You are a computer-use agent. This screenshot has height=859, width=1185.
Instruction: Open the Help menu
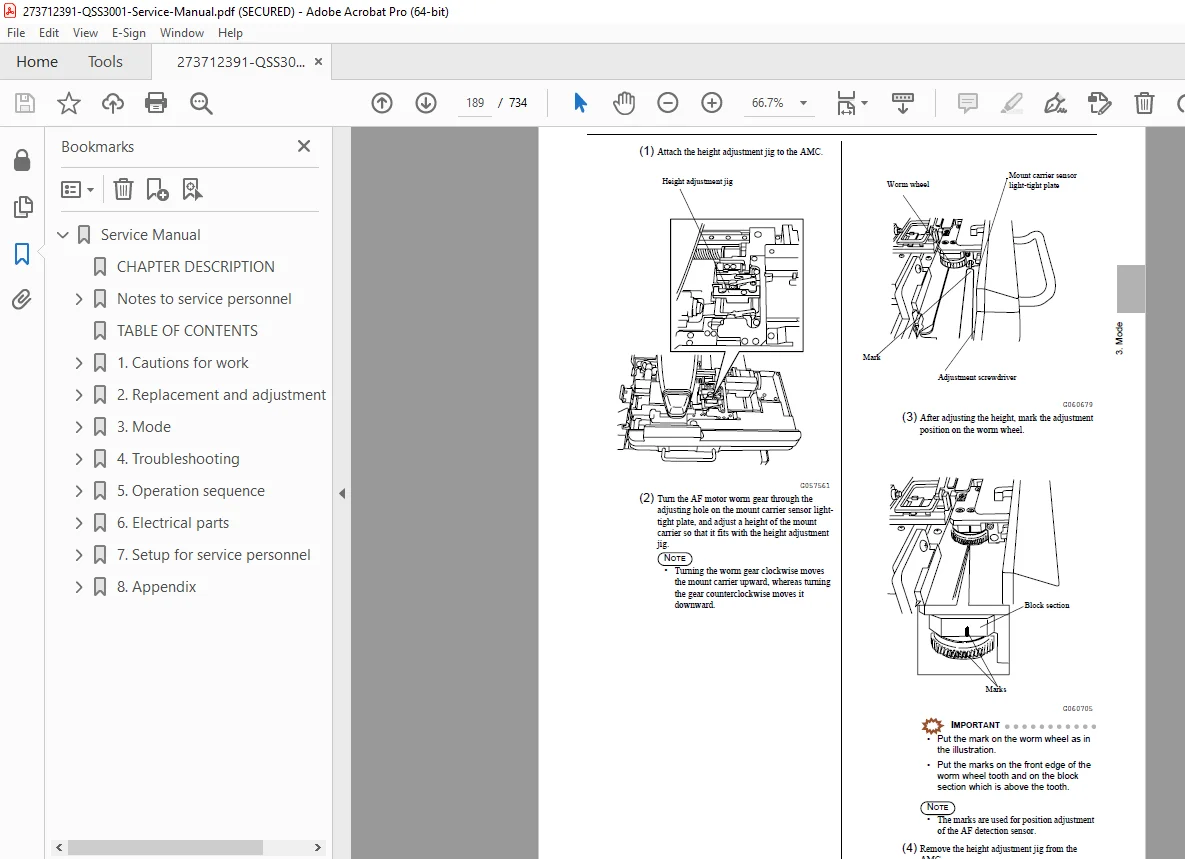[230, 32]
